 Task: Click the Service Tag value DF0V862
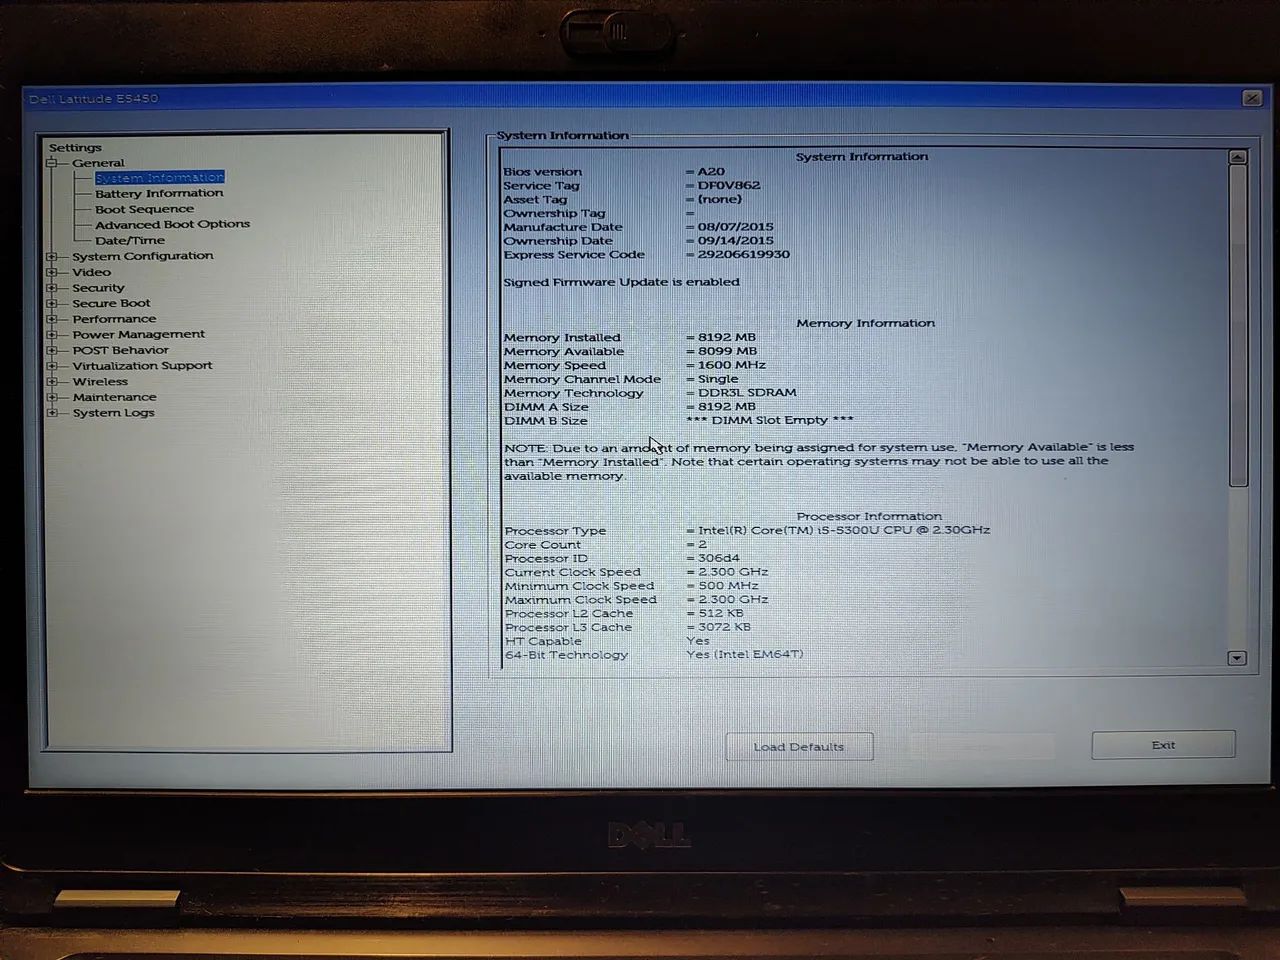pos(728,185)
